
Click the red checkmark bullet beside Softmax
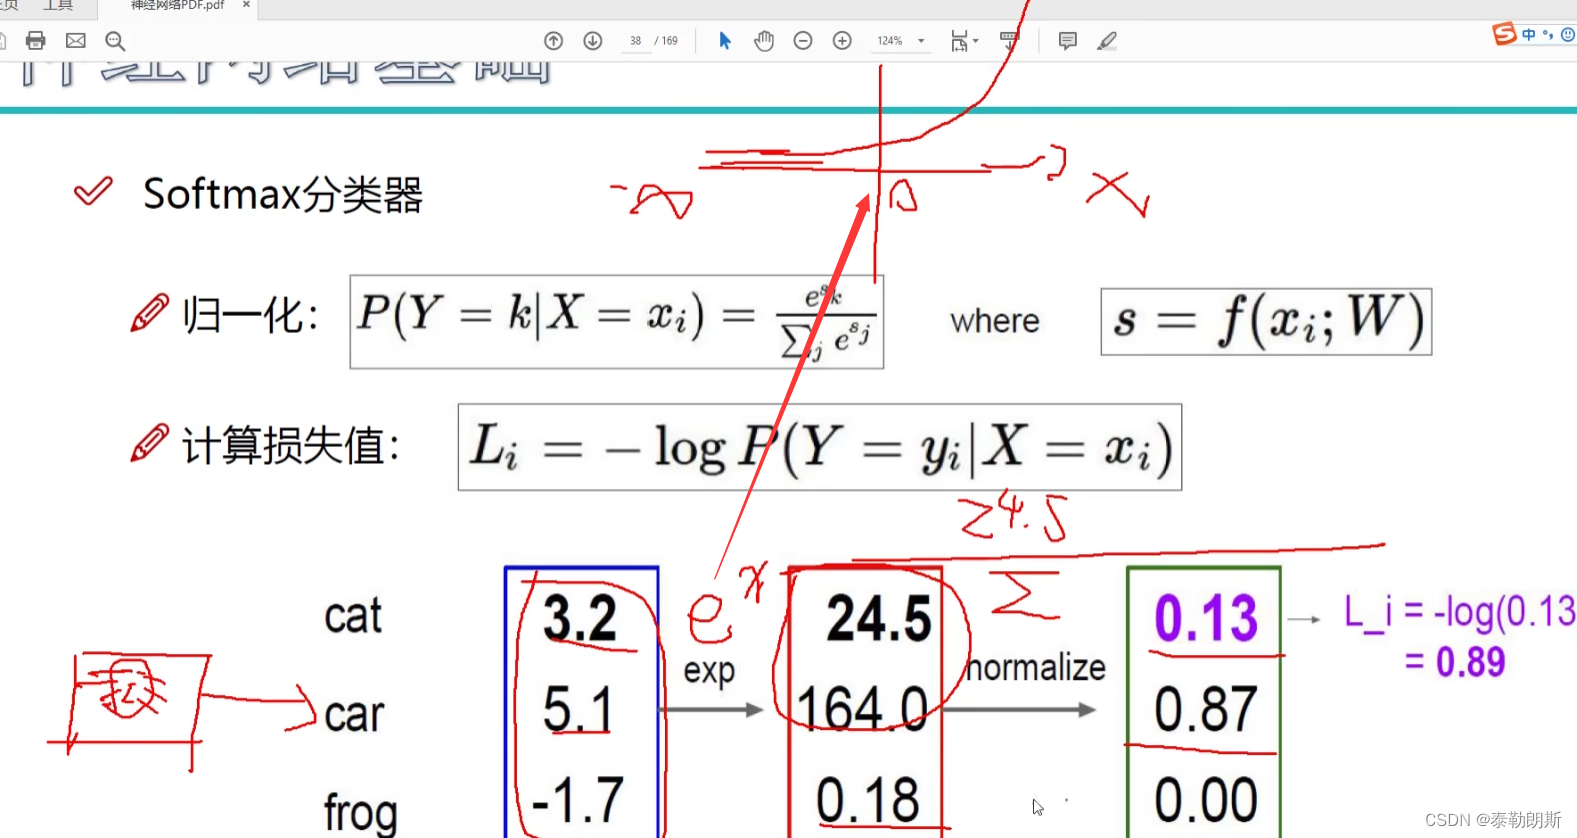(x=93, y=190)
